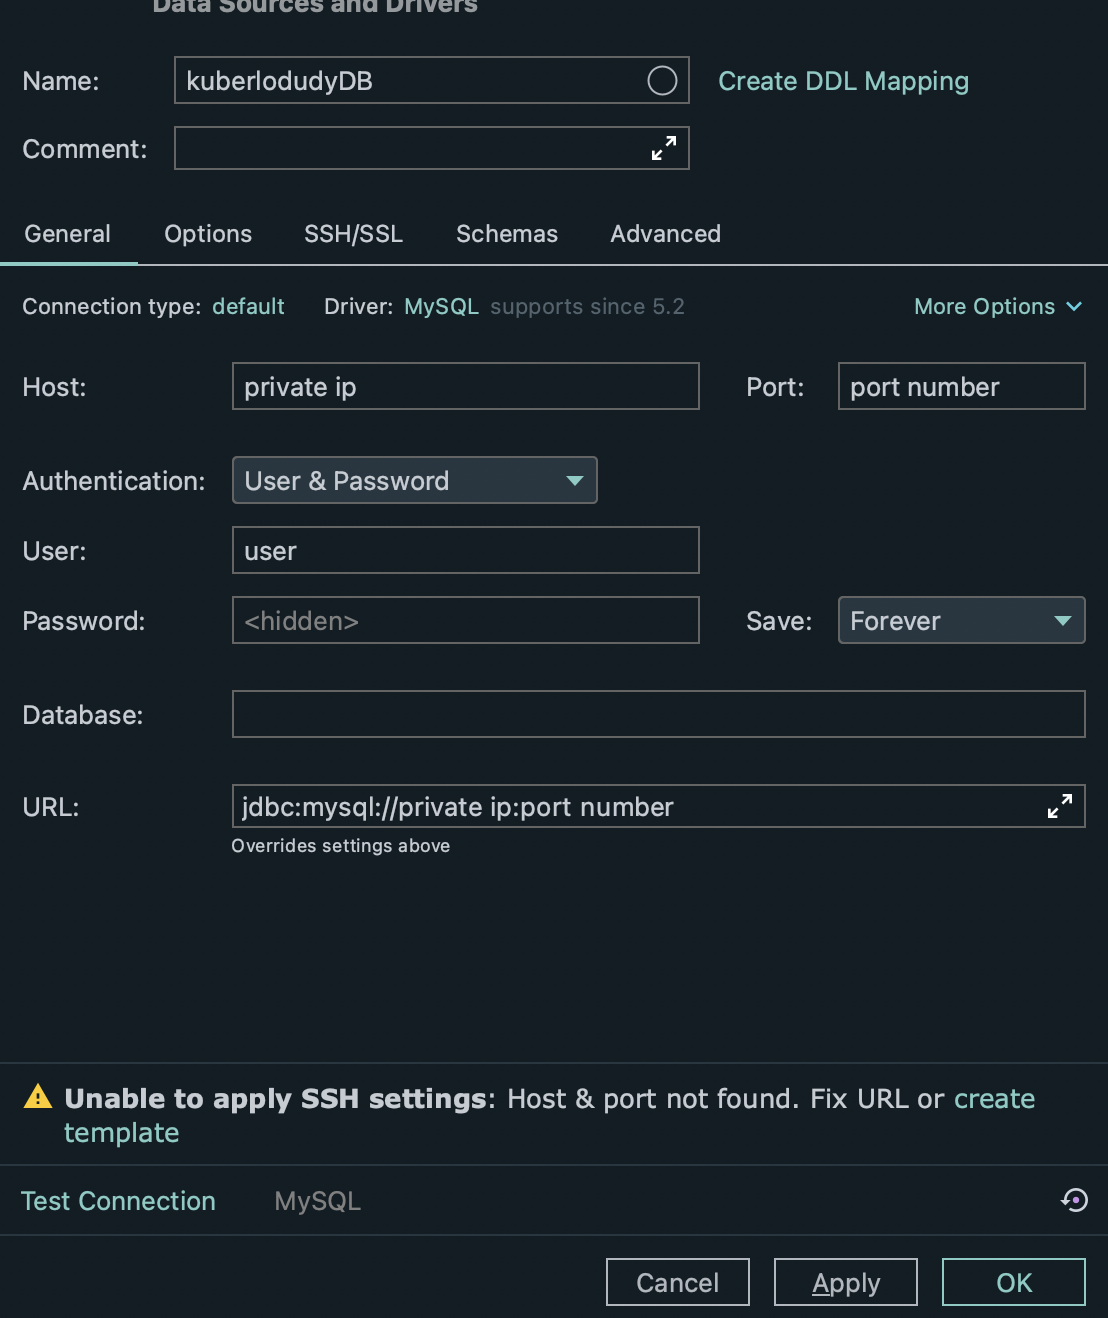Screen dimensions: 1108x1318
Task: Change the default connection type
Action: tap(248, 307)
